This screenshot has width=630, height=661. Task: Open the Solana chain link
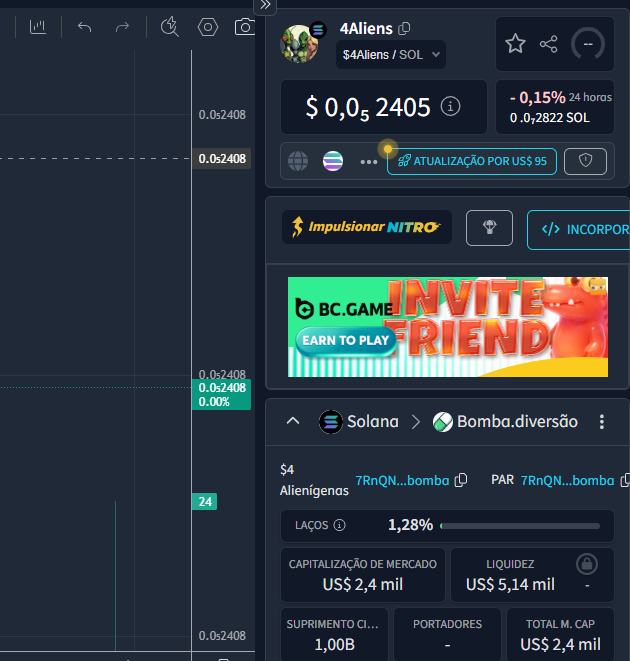point(359,422)
